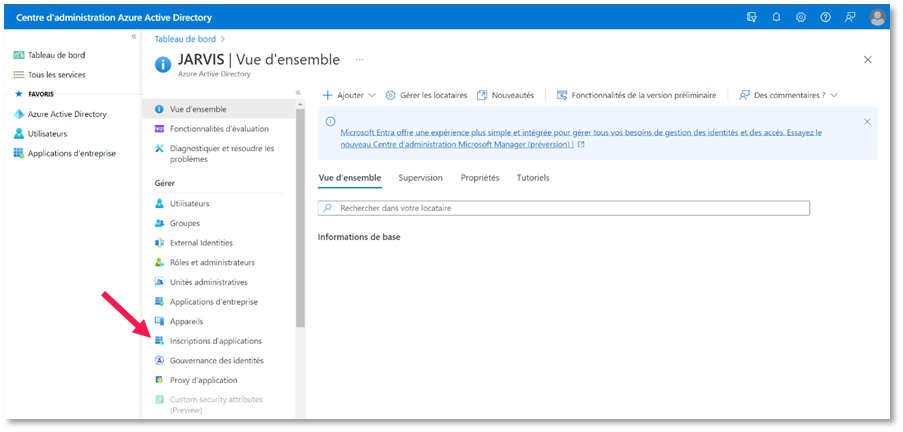Click the breadcrumb chevron after Tableau de bord

coord(223,39)
